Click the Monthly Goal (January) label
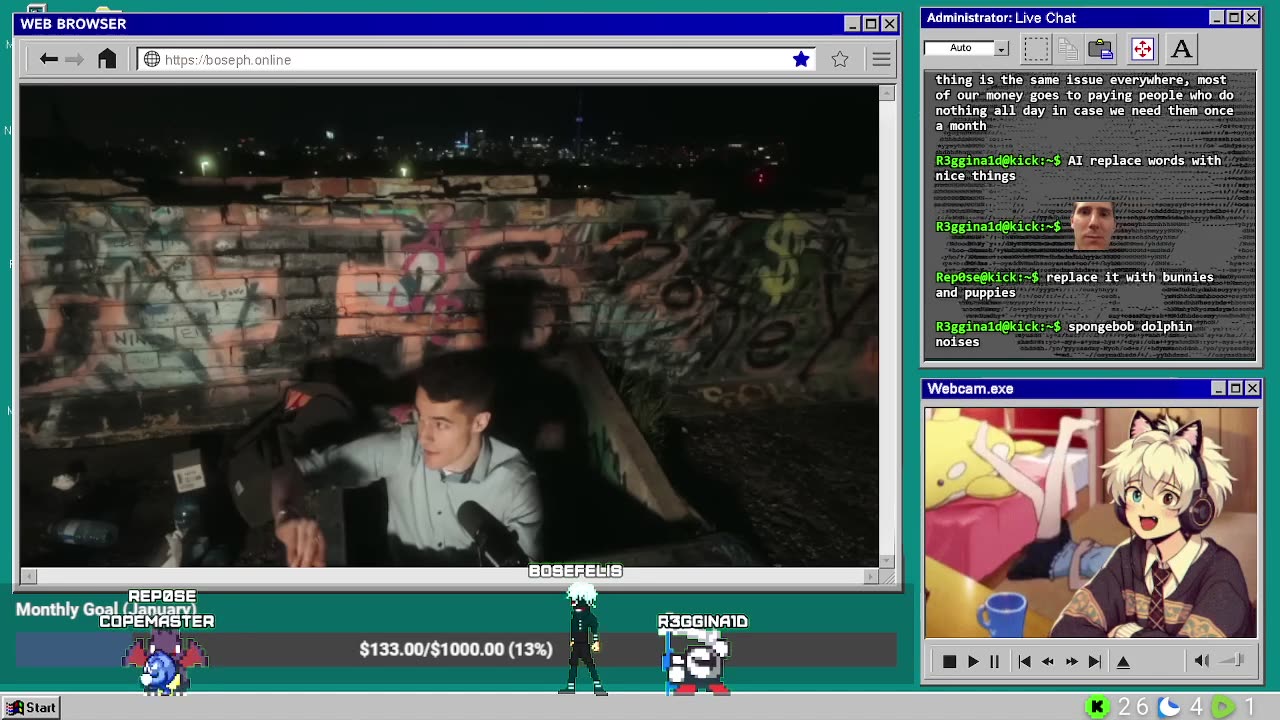The image size is (1280, 720). [106, 609]
